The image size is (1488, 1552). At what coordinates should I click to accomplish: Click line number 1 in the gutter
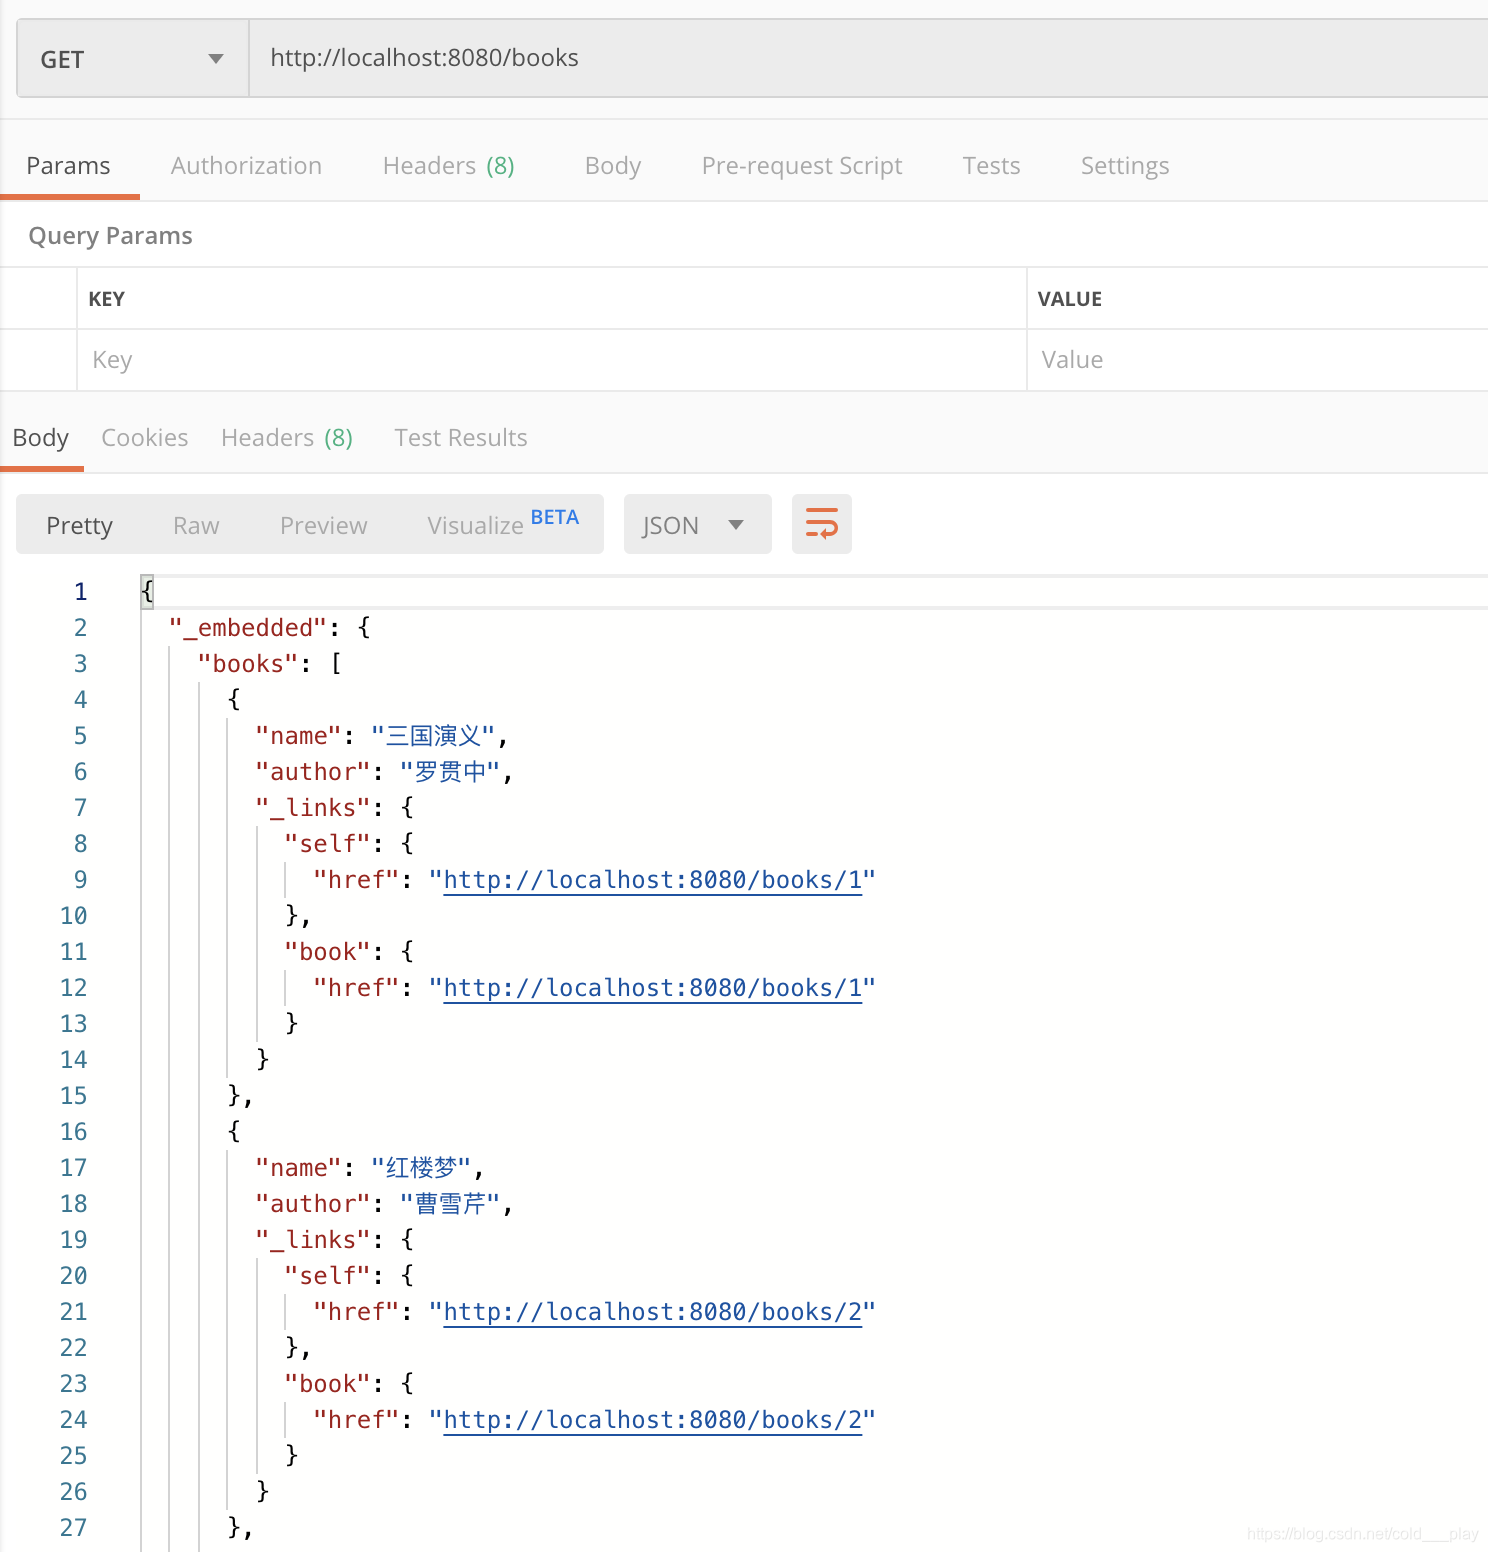[x=80, y=592]
